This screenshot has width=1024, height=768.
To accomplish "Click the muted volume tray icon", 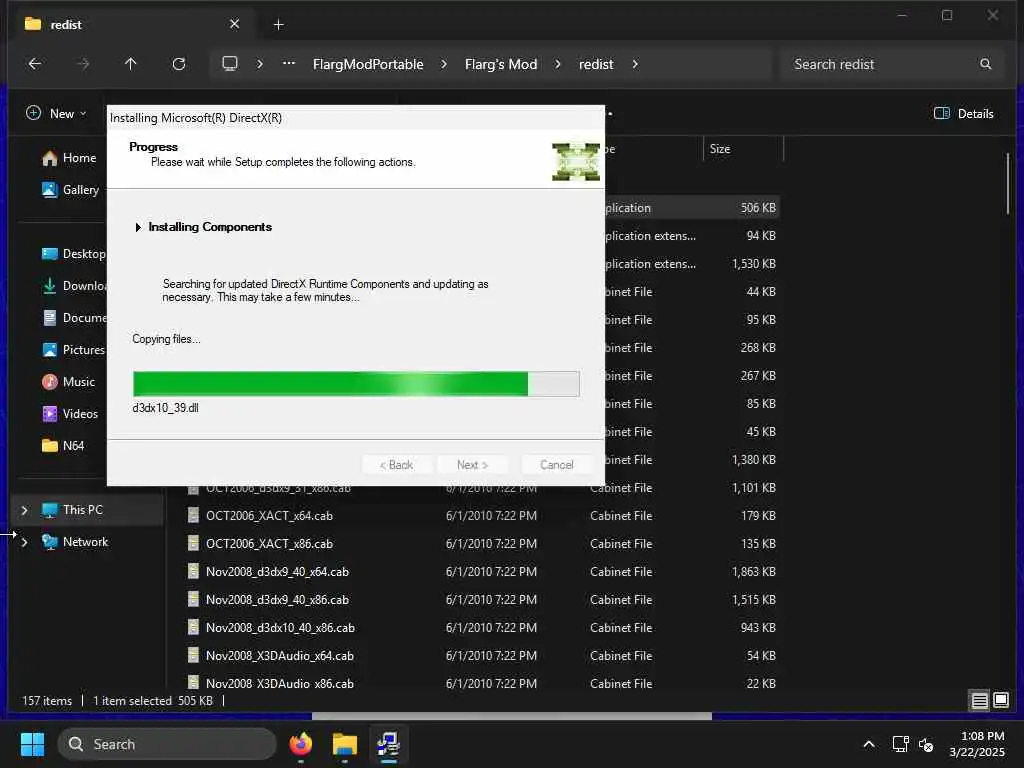I will pos(925,744).
